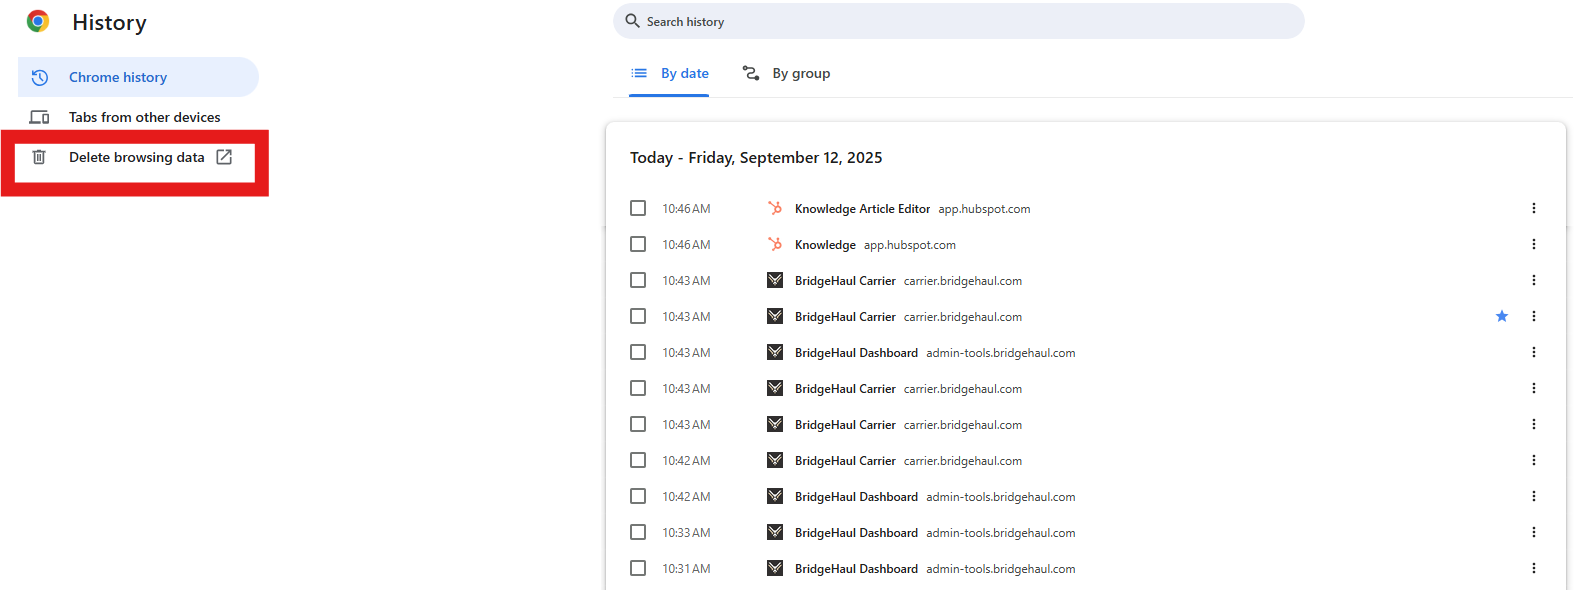The width and height of the screenshot is (1595, 590).
Task: Open the 10:43 AM BridgeHaul Dashboard link
Action: (856, 353)
